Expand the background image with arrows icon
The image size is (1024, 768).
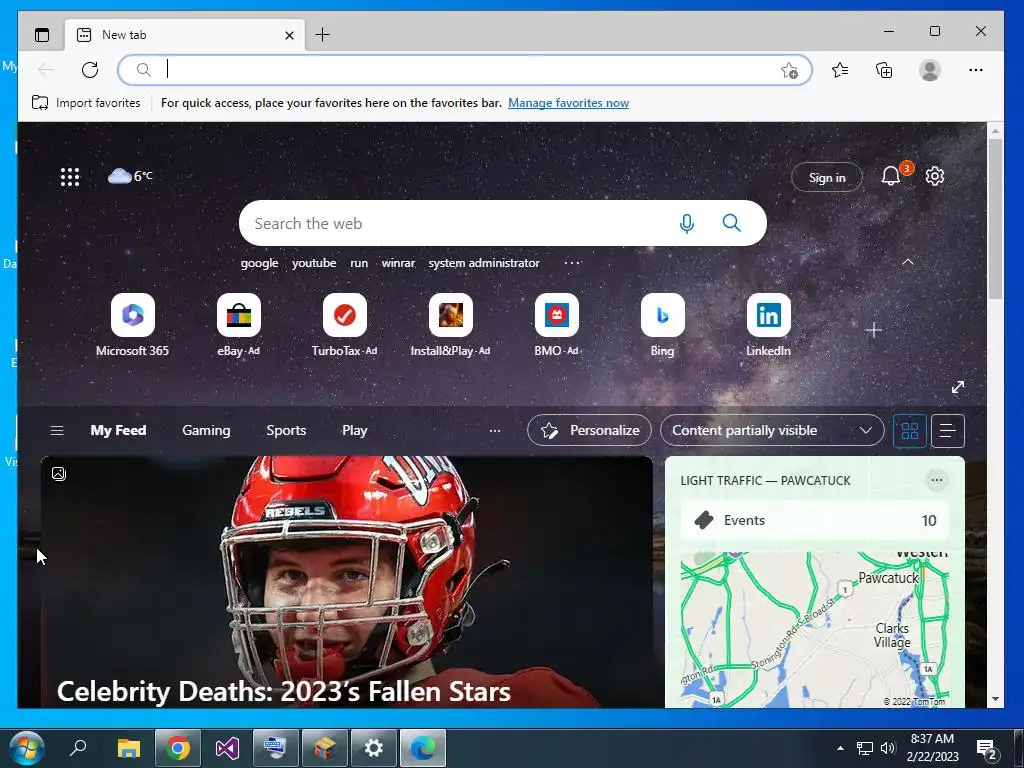(958, 387)
